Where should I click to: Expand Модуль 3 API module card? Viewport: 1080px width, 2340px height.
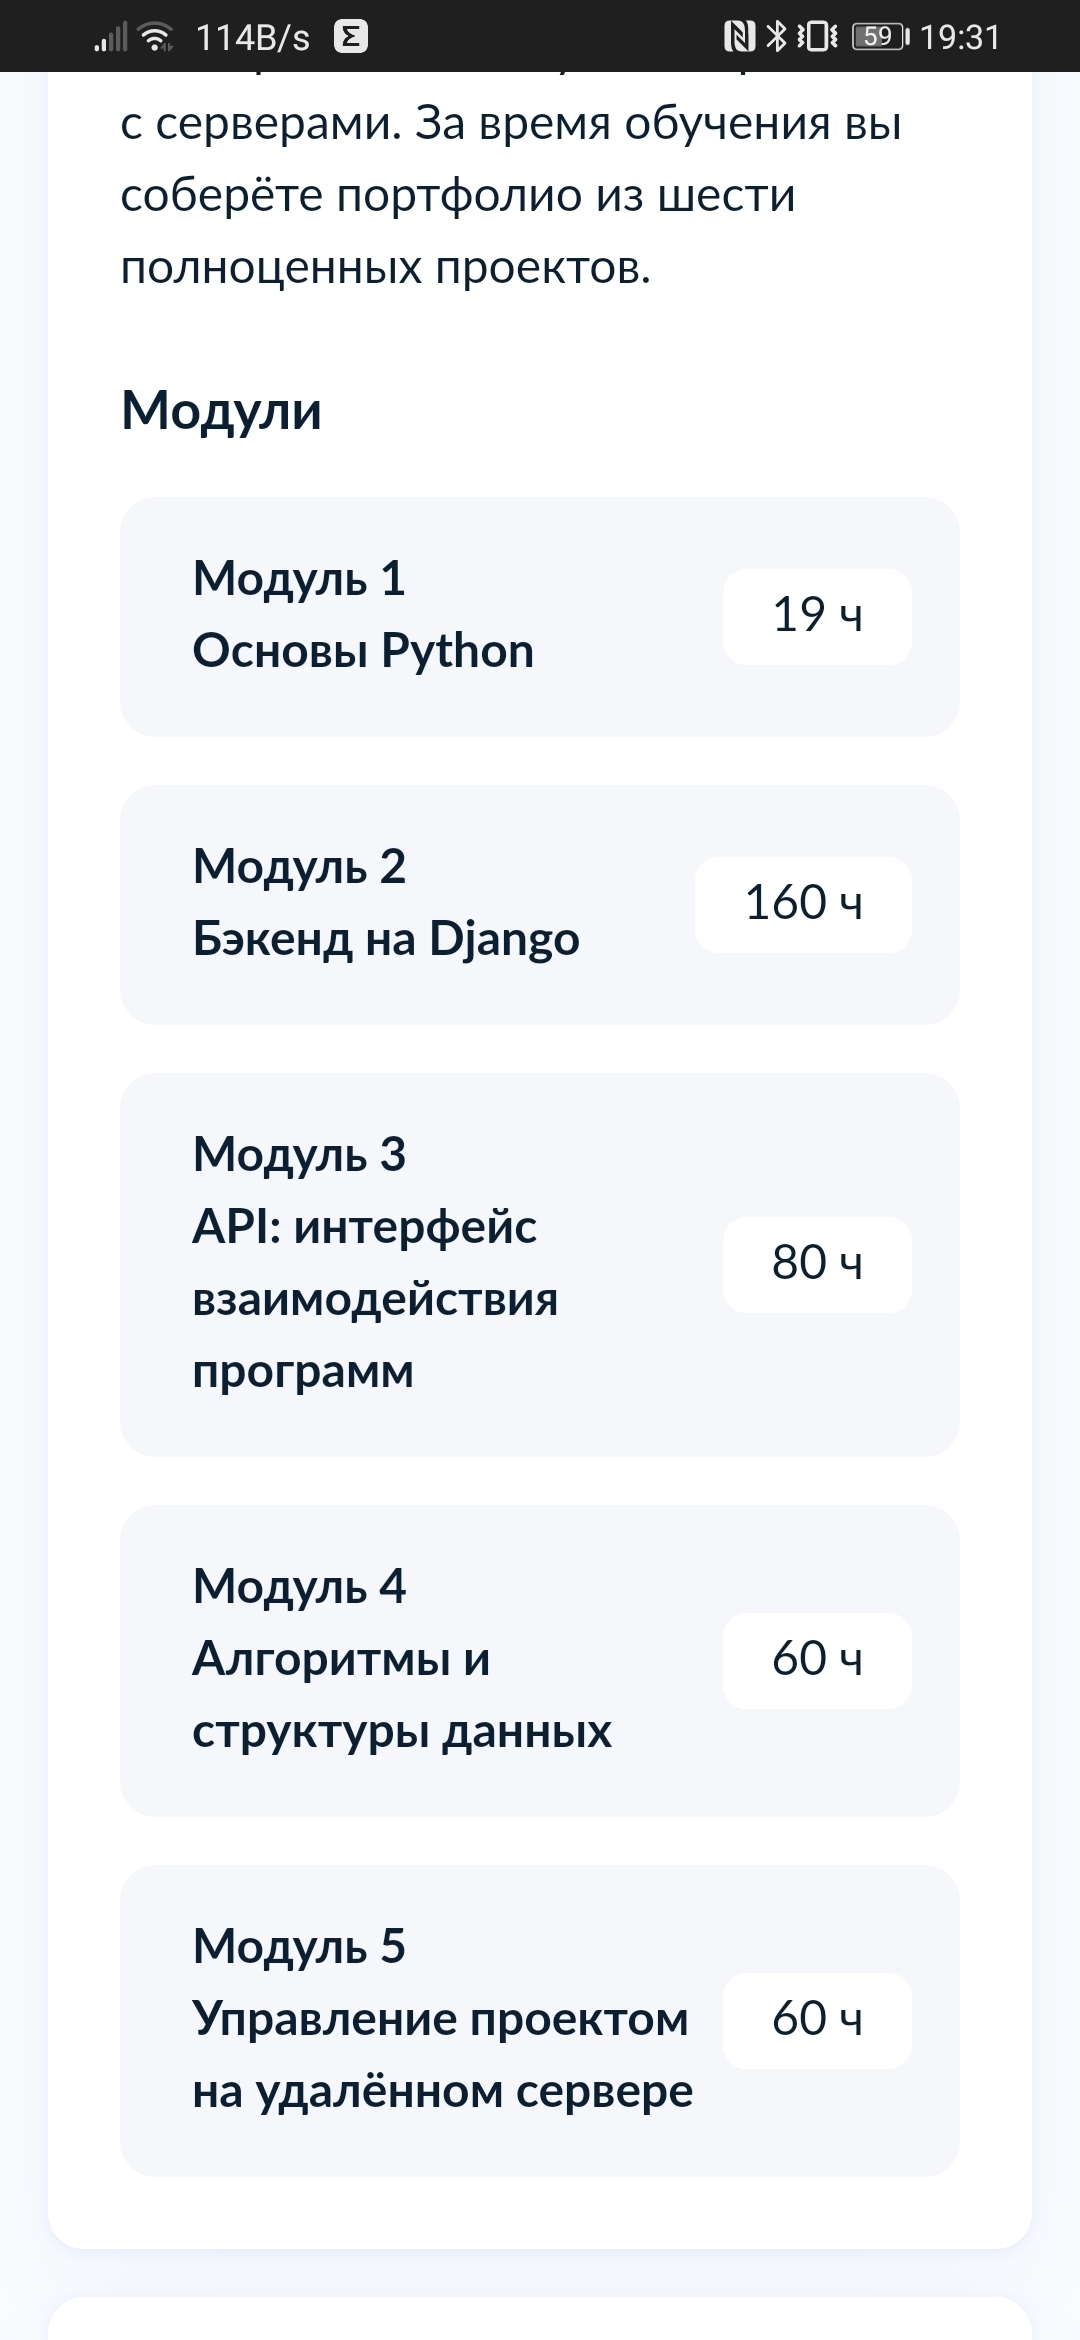pos(400,1264)
